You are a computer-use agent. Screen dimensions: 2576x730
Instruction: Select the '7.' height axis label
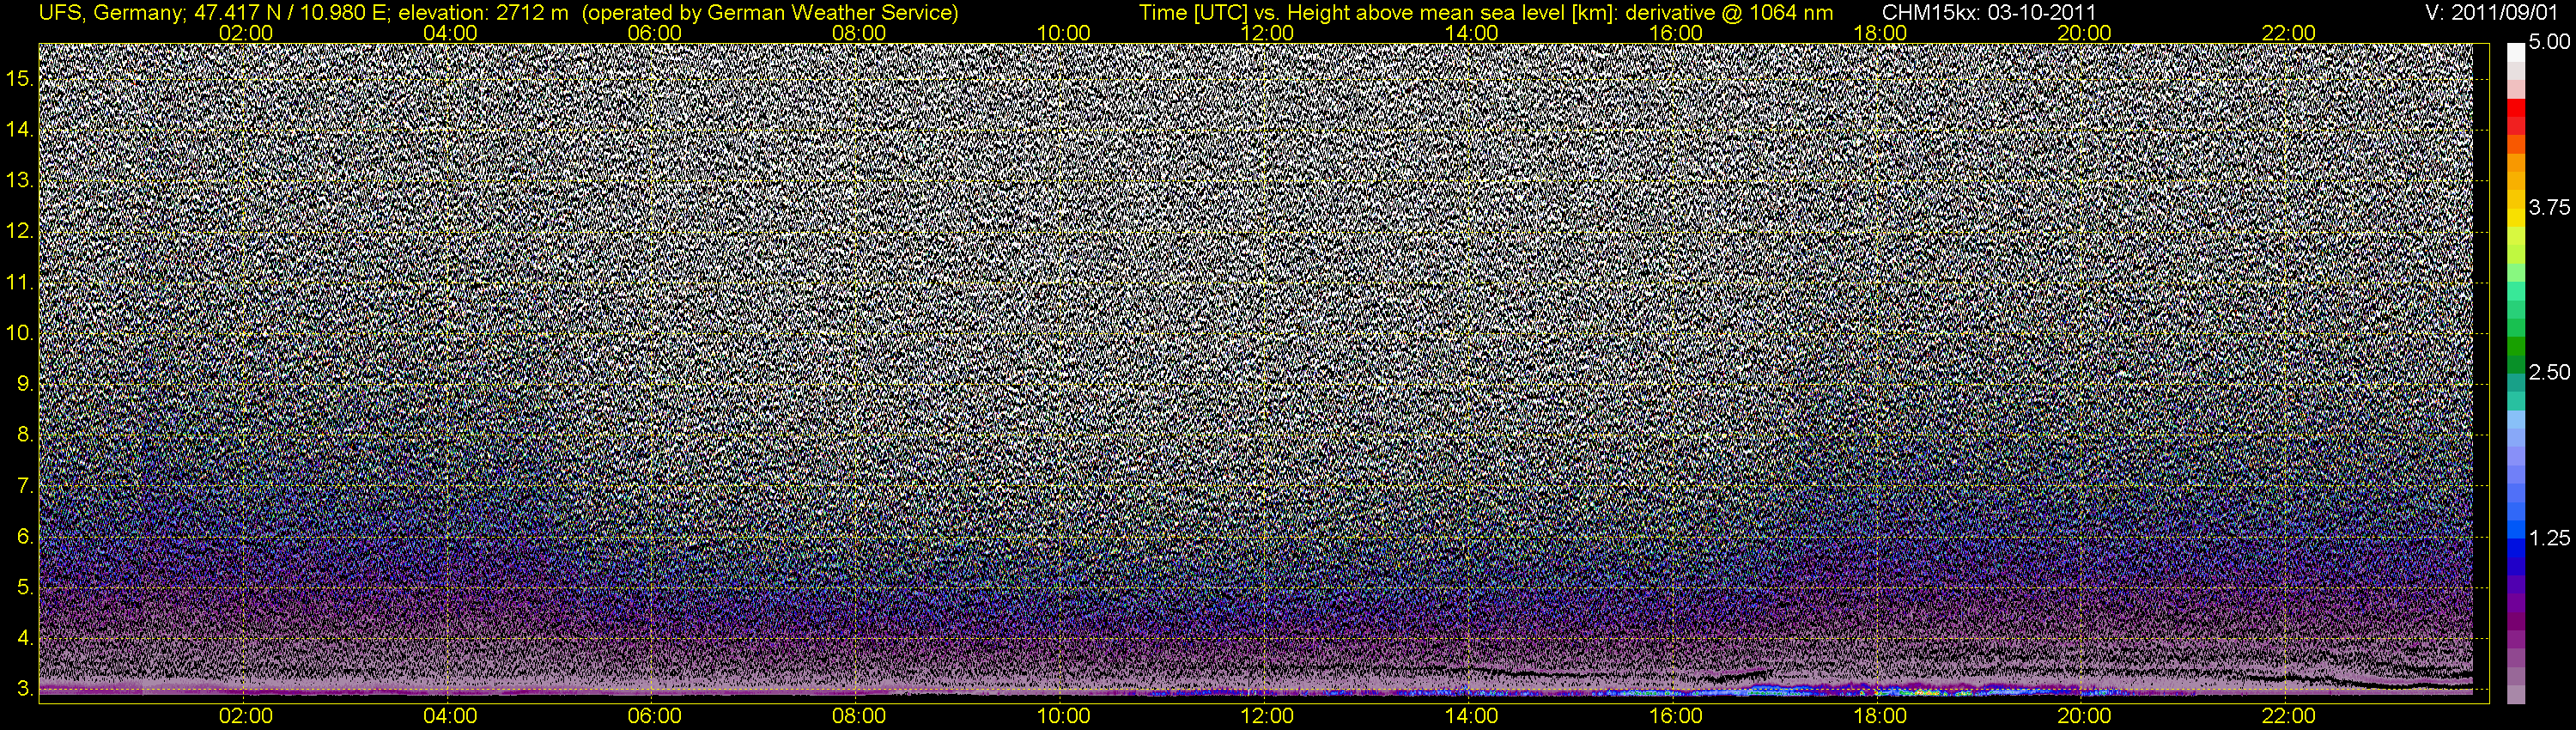click(x=25, y=487)
